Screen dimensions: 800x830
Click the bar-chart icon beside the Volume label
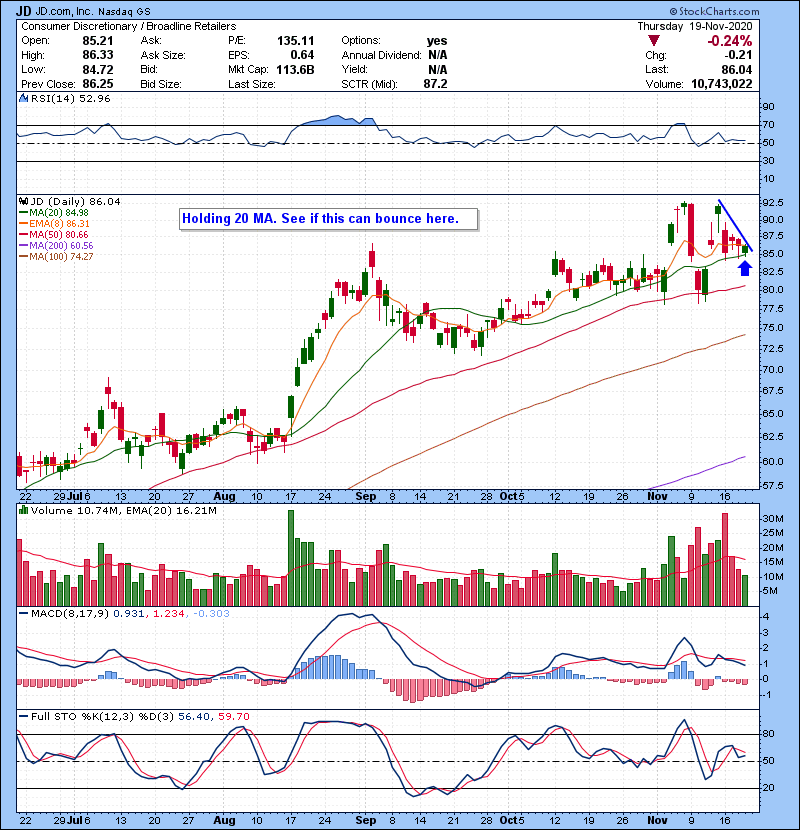click(23, 510)
